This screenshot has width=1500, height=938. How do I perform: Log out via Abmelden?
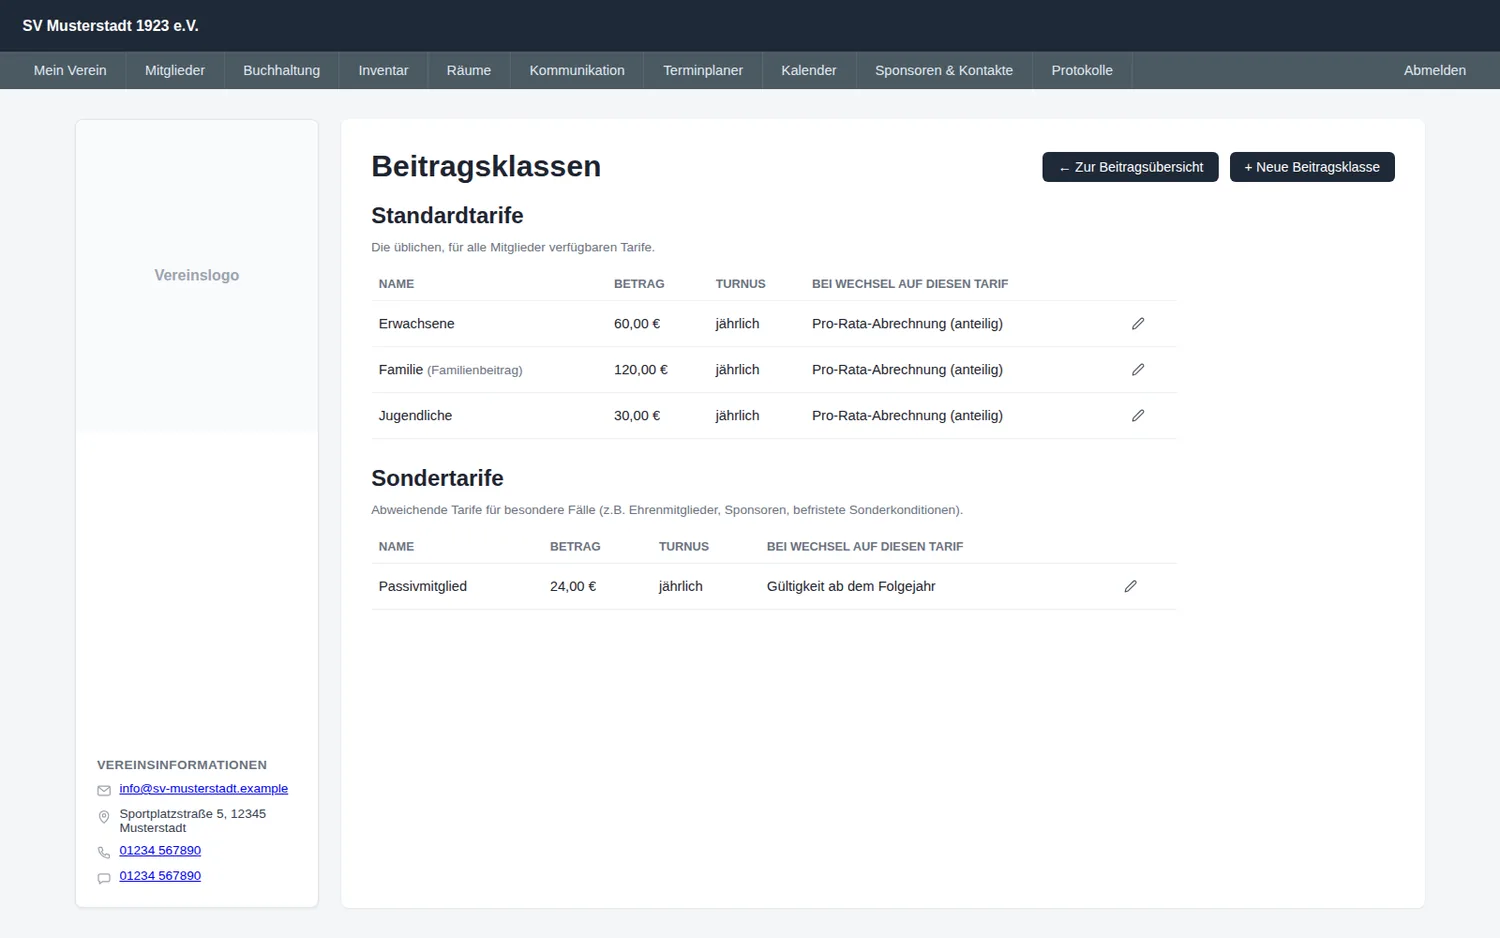point(1435,70)
